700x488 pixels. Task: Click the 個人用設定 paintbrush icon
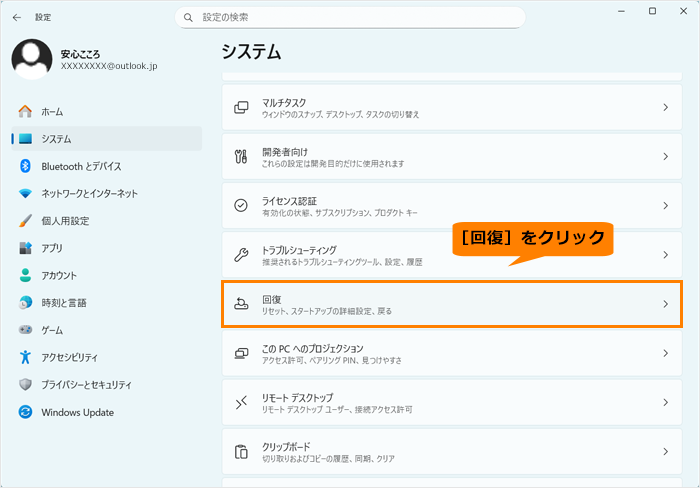click(25, 221)
